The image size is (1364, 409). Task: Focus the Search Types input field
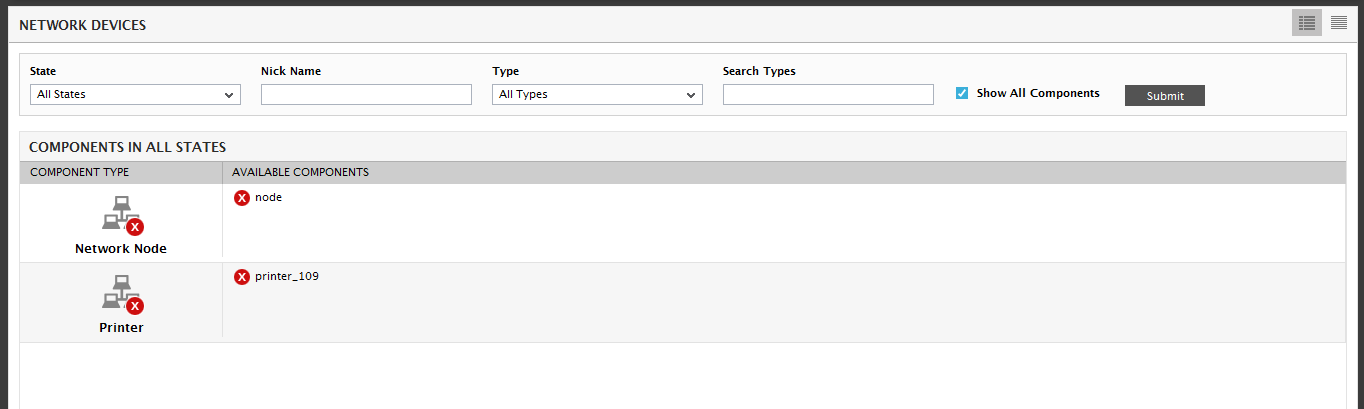828,94
